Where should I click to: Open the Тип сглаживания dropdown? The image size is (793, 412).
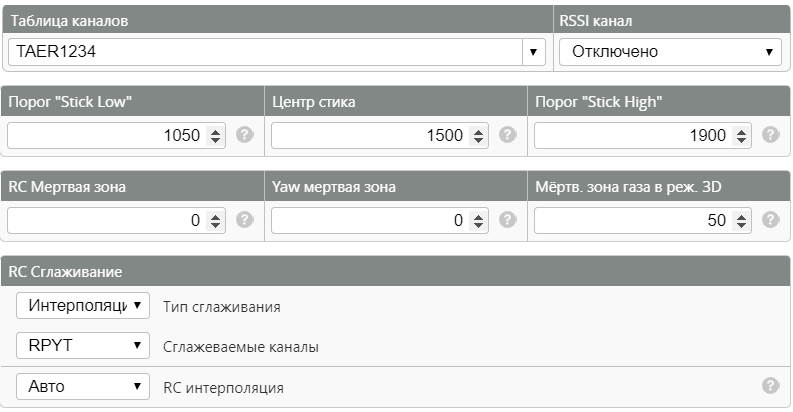83,306
